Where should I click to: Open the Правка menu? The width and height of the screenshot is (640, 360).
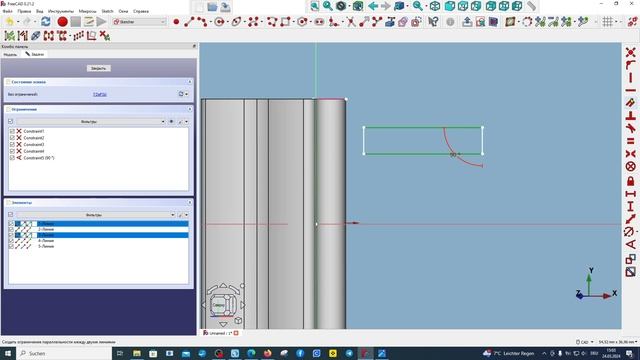pos(24,11)
